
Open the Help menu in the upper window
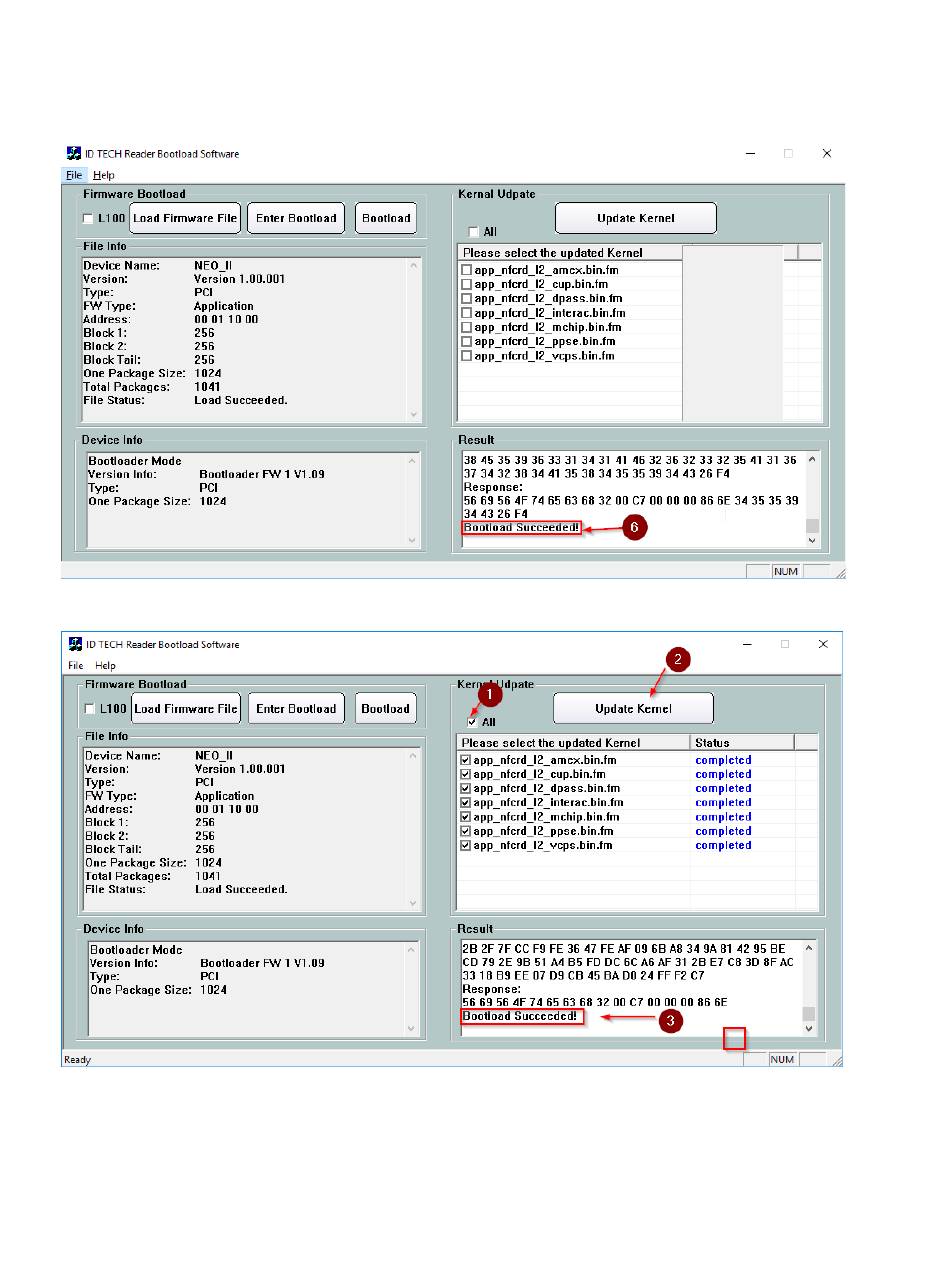tap(104, 175)
